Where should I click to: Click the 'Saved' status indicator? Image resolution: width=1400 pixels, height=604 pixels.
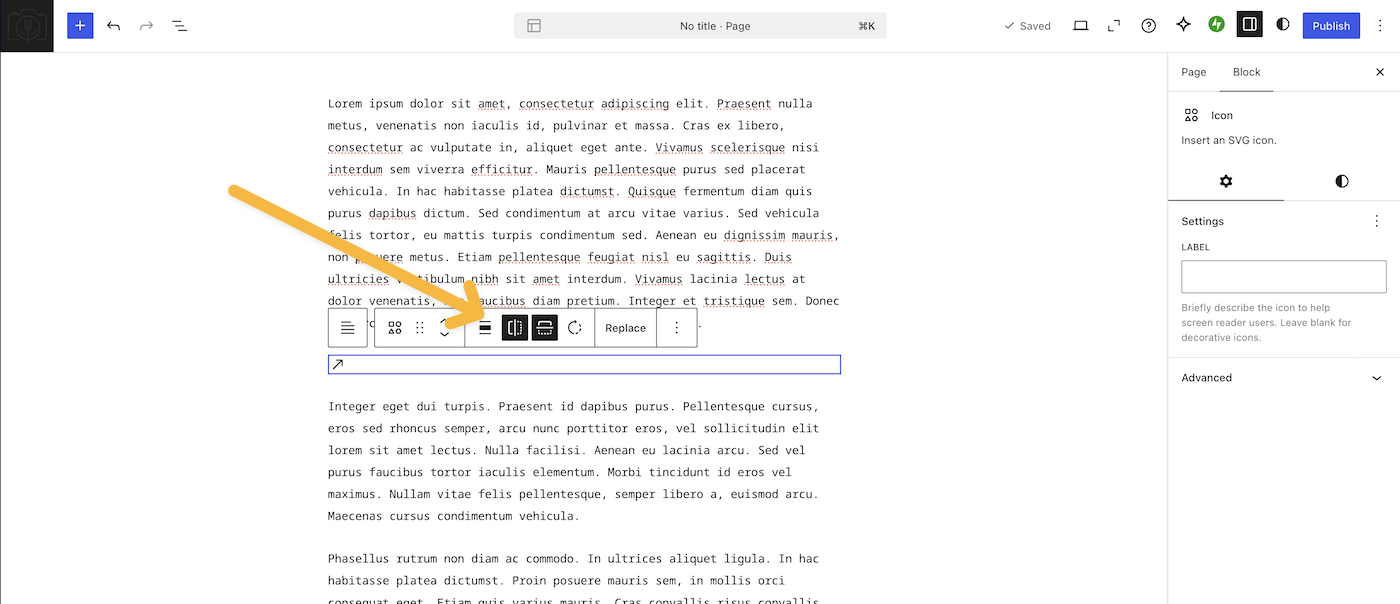[1027, 26]
